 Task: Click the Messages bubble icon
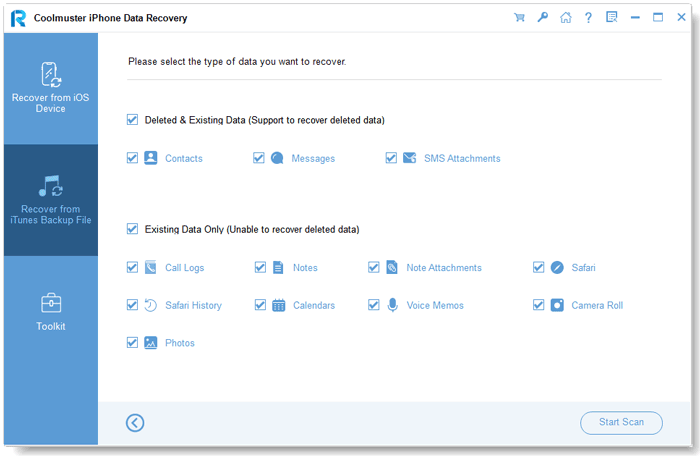pos(277,158)
